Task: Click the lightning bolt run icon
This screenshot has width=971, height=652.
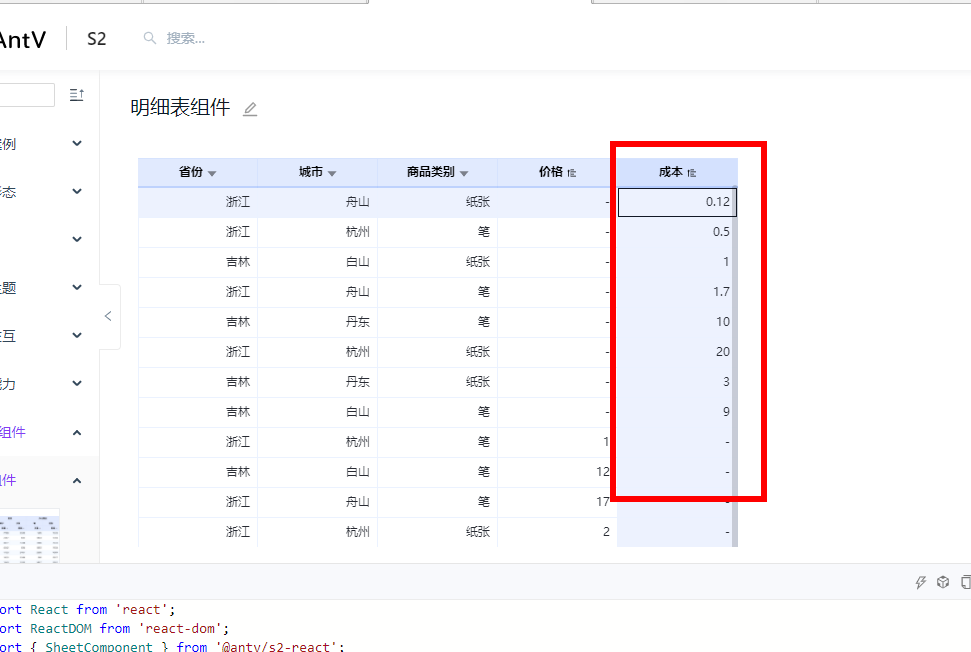Action: [x=920, y=581]
